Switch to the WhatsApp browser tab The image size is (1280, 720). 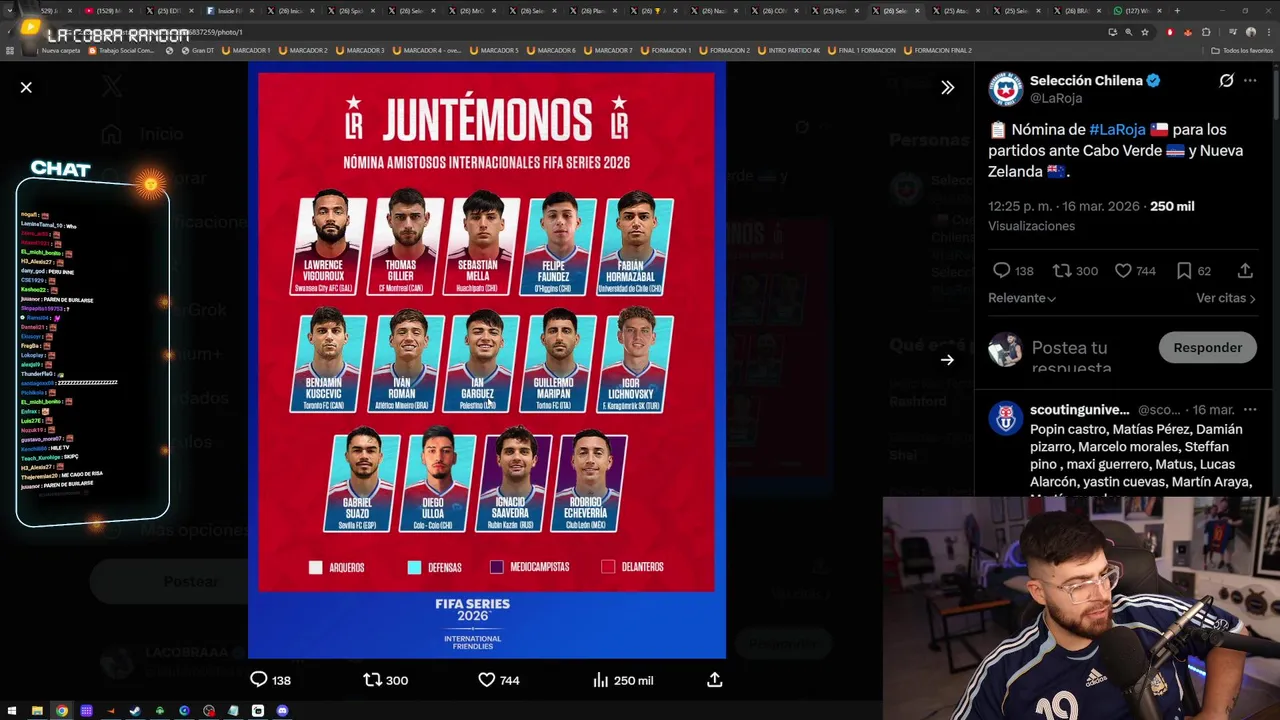(x=1136, y=10)
